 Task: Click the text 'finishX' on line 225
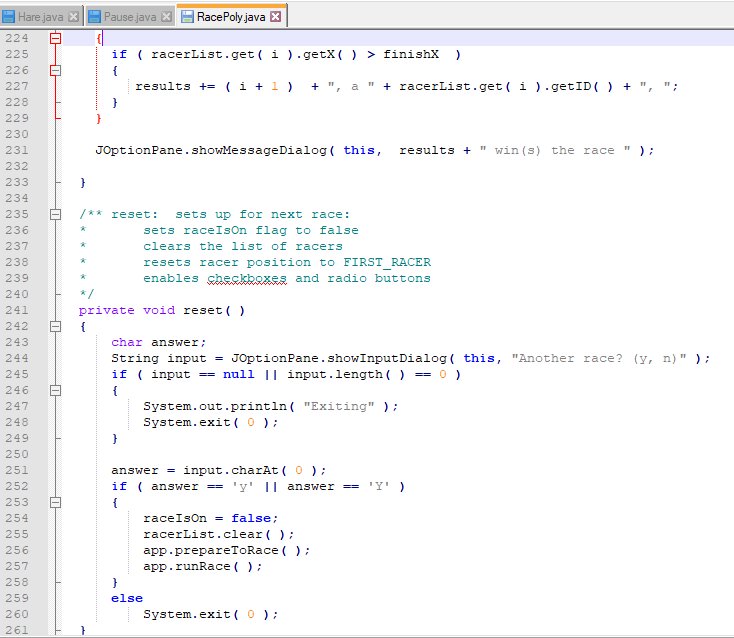[411, 54]
